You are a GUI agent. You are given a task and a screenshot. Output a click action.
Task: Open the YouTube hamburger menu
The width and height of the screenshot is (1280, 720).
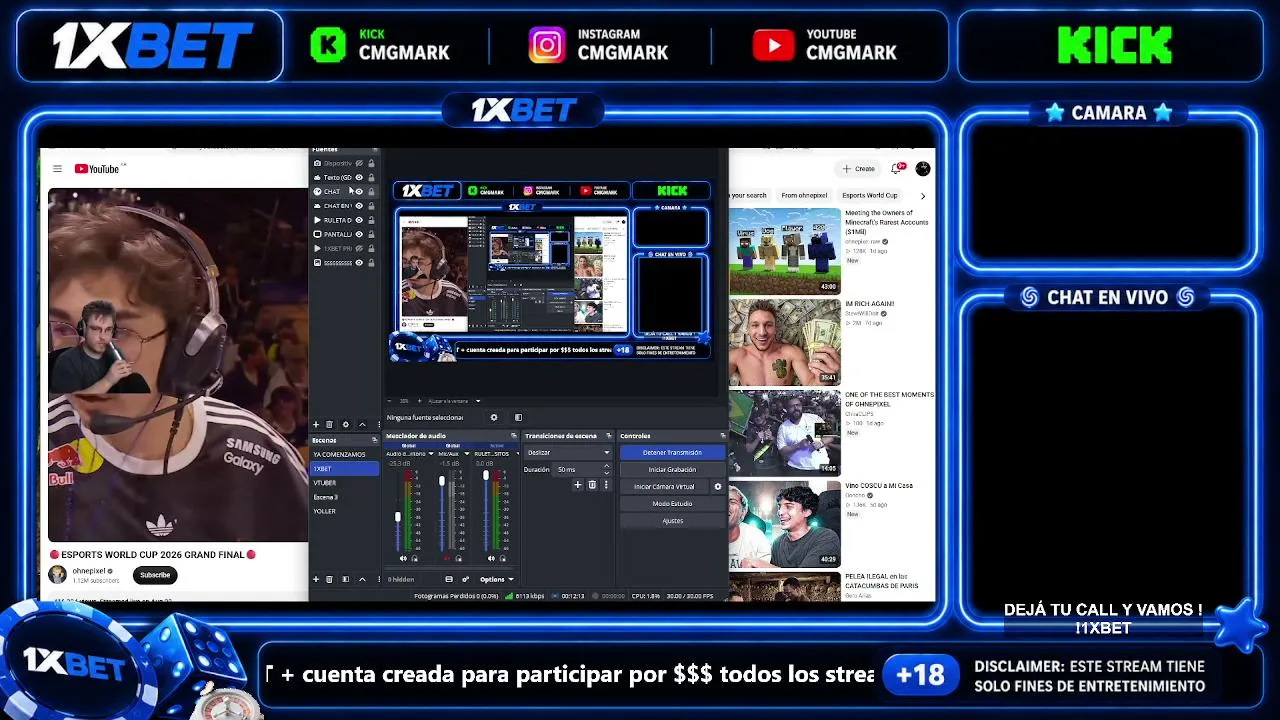[57, 169]
